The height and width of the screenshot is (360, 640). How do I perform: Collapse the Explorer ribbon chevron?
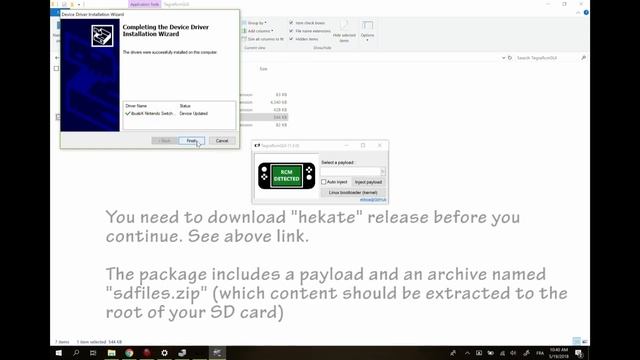[578, 13]
